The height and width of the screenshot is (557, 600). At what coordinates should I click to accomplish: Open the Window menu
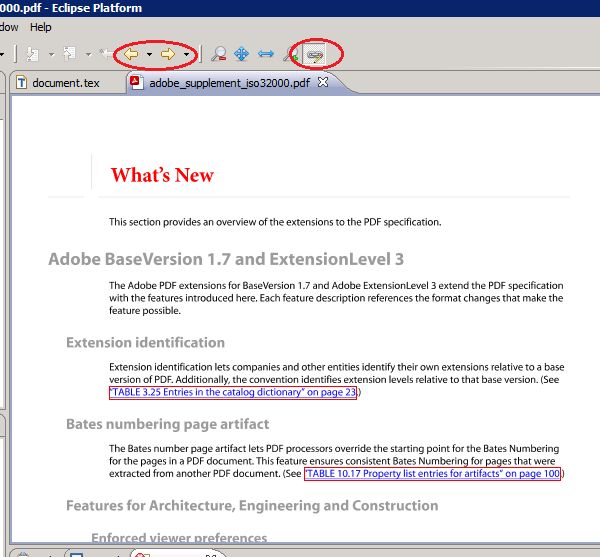[x=9, y=27]
